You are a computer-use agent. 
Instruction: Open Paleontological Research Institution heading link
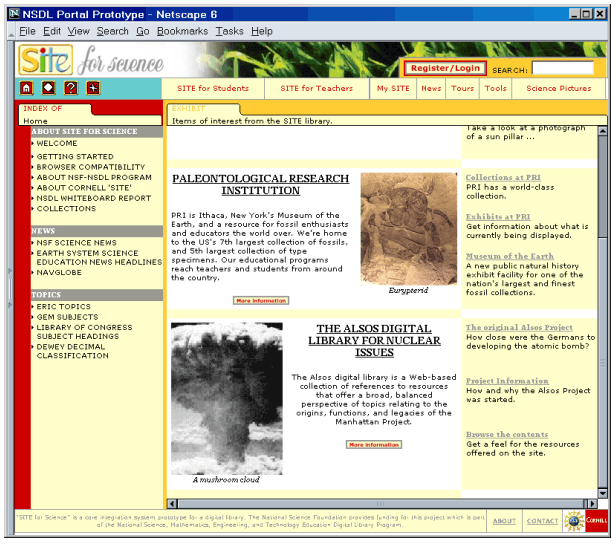pyautogui.click(x=260, y=184)
